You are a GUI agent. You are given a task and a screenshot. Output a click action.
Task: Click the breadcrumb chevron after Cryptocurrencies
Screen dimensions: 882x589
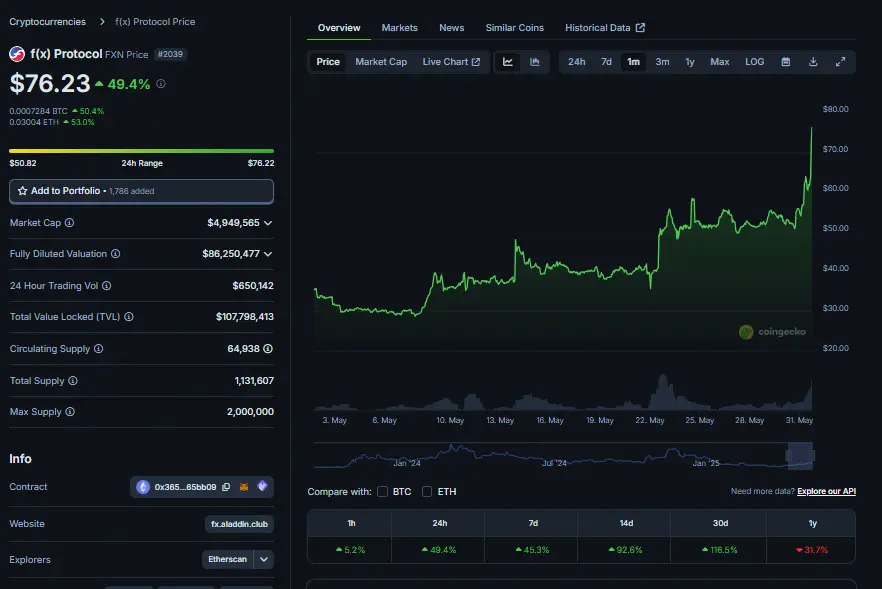click(102, 21)
